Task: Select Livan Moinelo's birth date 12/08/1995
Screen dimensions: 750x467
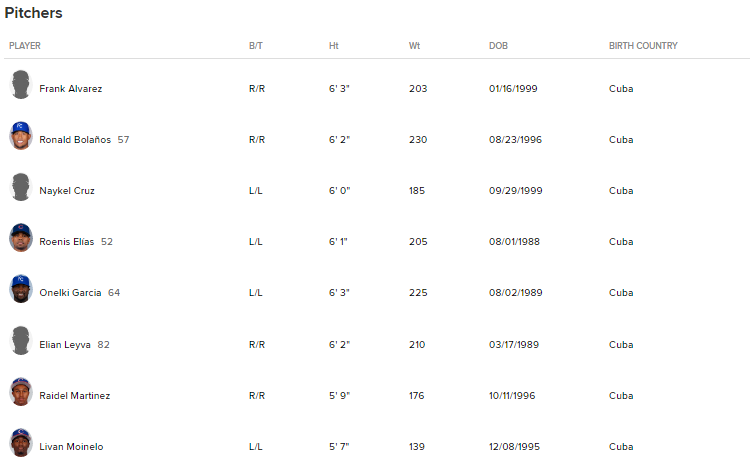Action: (514, 446)
